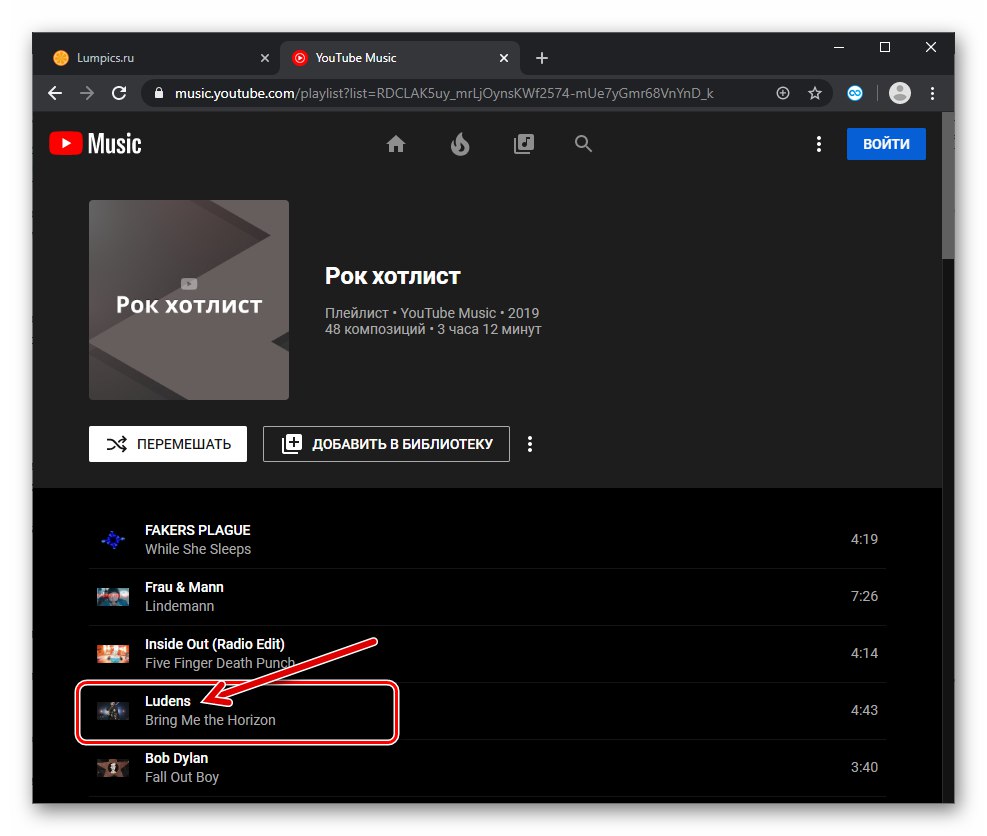Click the ПЕРЕМЕШАТЬ shuffle button
987x836 pixels.
[167, 444]
